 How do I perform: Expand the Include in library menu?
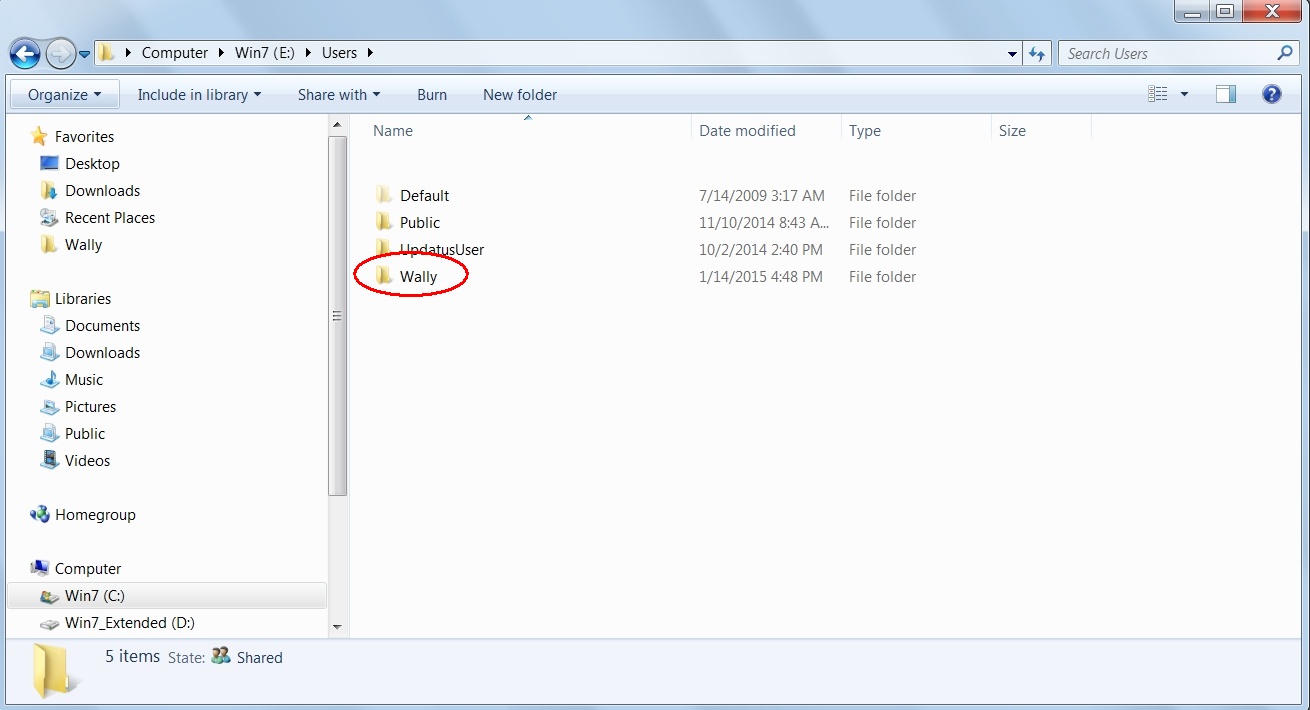pos(198,95)
